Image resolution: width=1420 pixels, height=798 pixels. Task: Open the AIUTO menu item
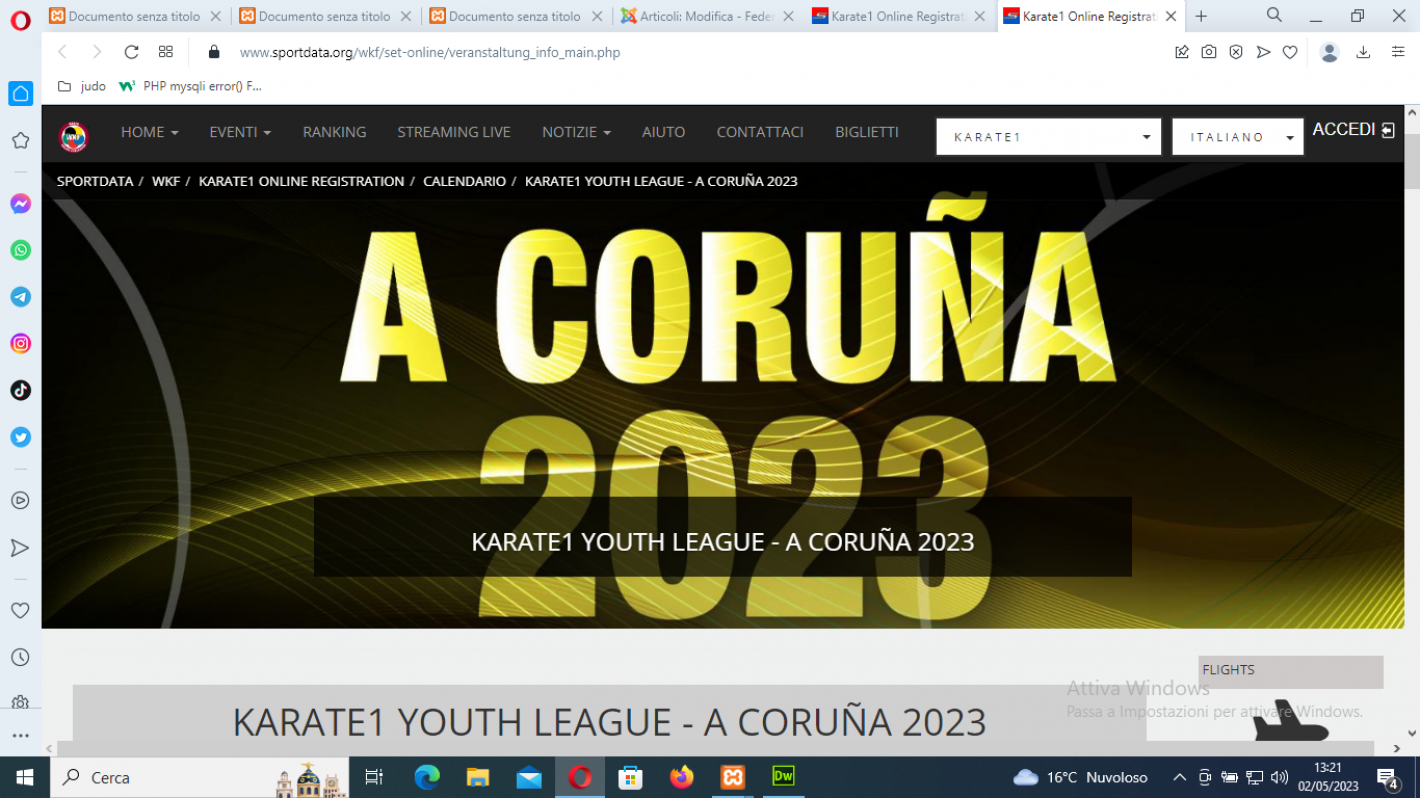tap(664, 132)
